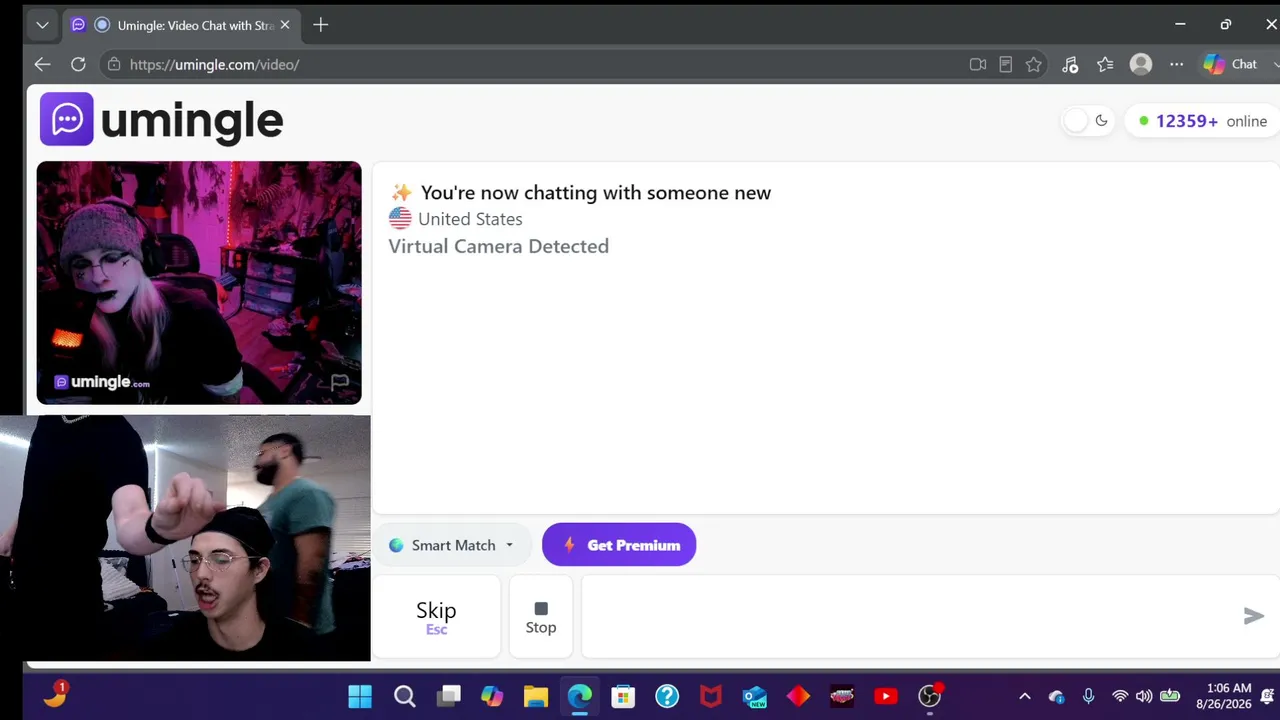Show hidden system tray icons
This screenshot has height=720, width=1280.
click(1024, 696)
